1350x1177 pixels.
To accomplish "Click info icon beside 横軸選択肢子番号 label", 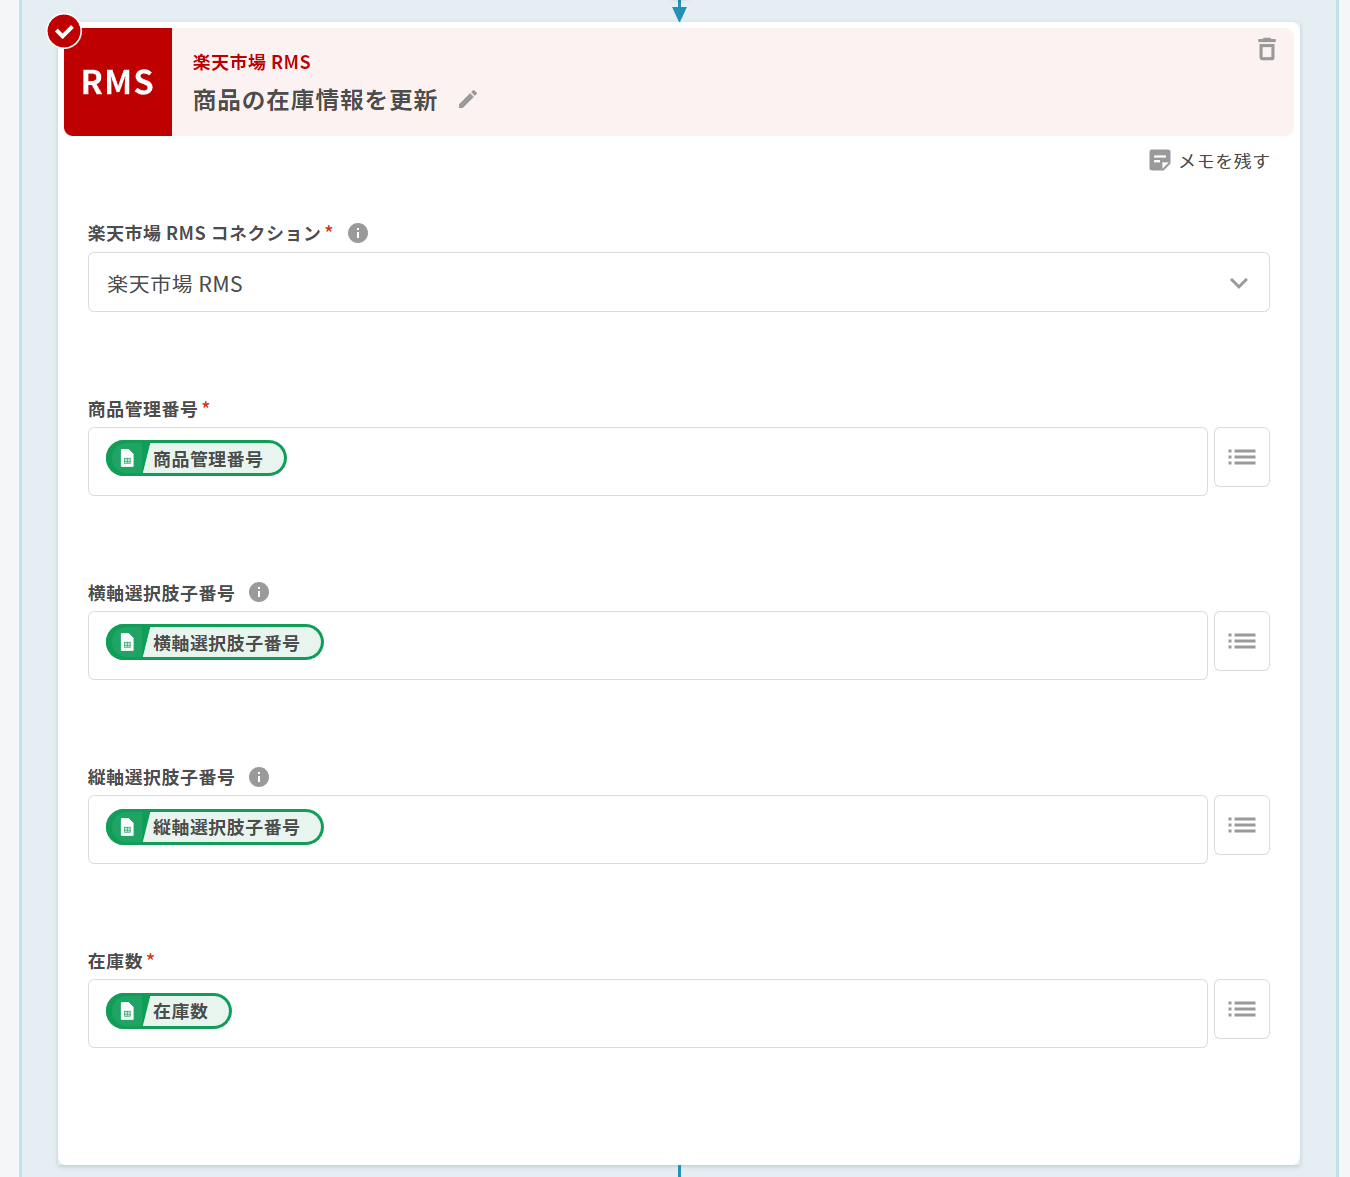I will pyautogui.click(x=259, y=592).
